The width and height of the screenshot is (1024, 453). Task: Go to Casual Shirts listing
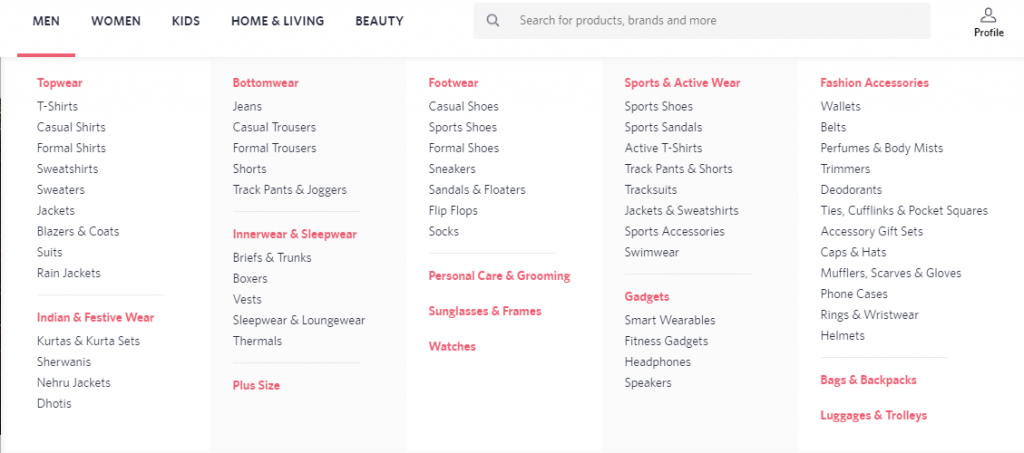71,127
